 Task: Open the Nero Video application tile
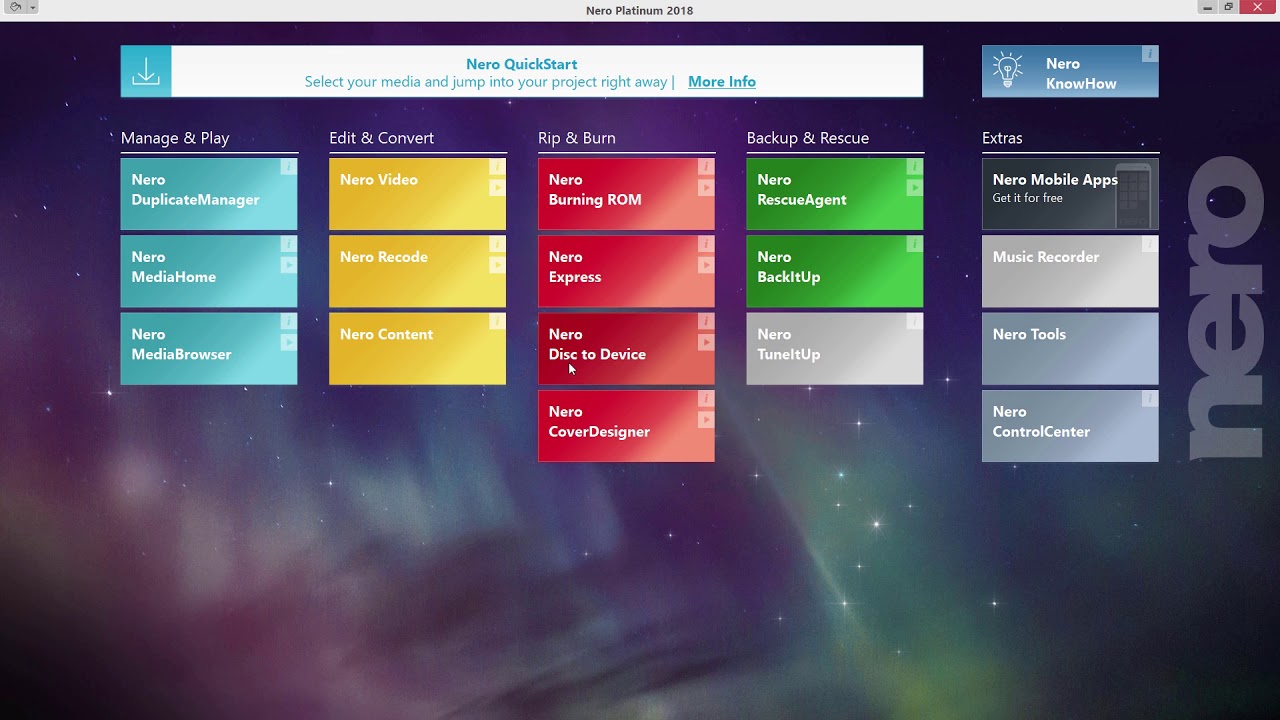417,194
